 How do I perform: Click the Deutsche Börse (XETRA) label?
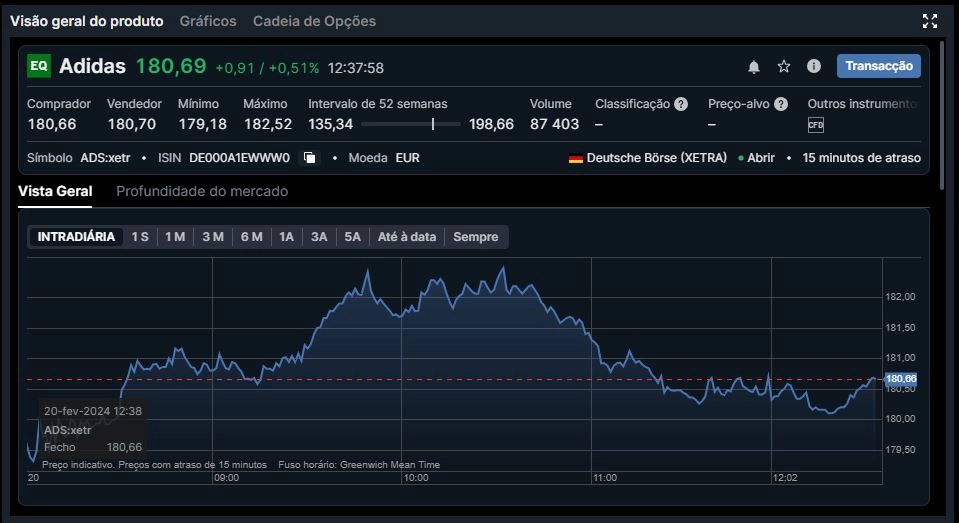(x=657, y=158)
